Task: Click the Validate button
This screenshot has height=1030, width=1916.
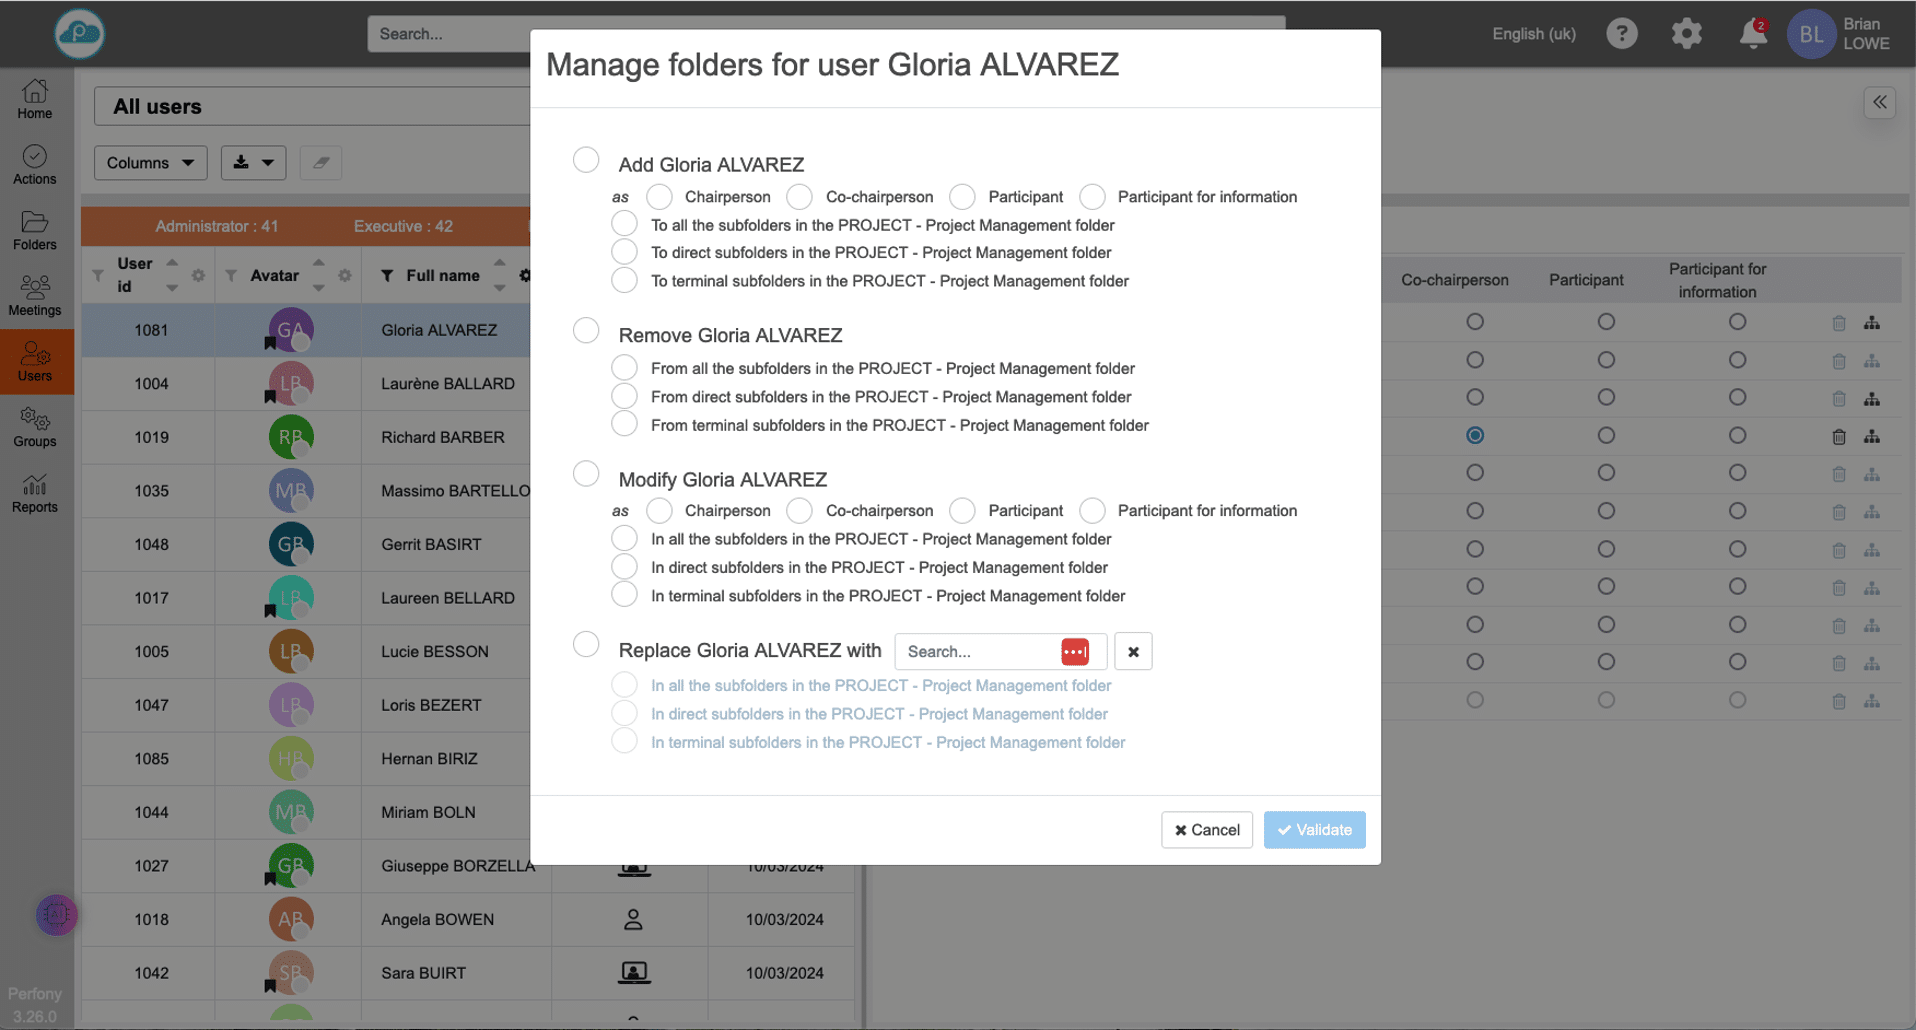Action: pyautogui.click(x=1314, y=830)
